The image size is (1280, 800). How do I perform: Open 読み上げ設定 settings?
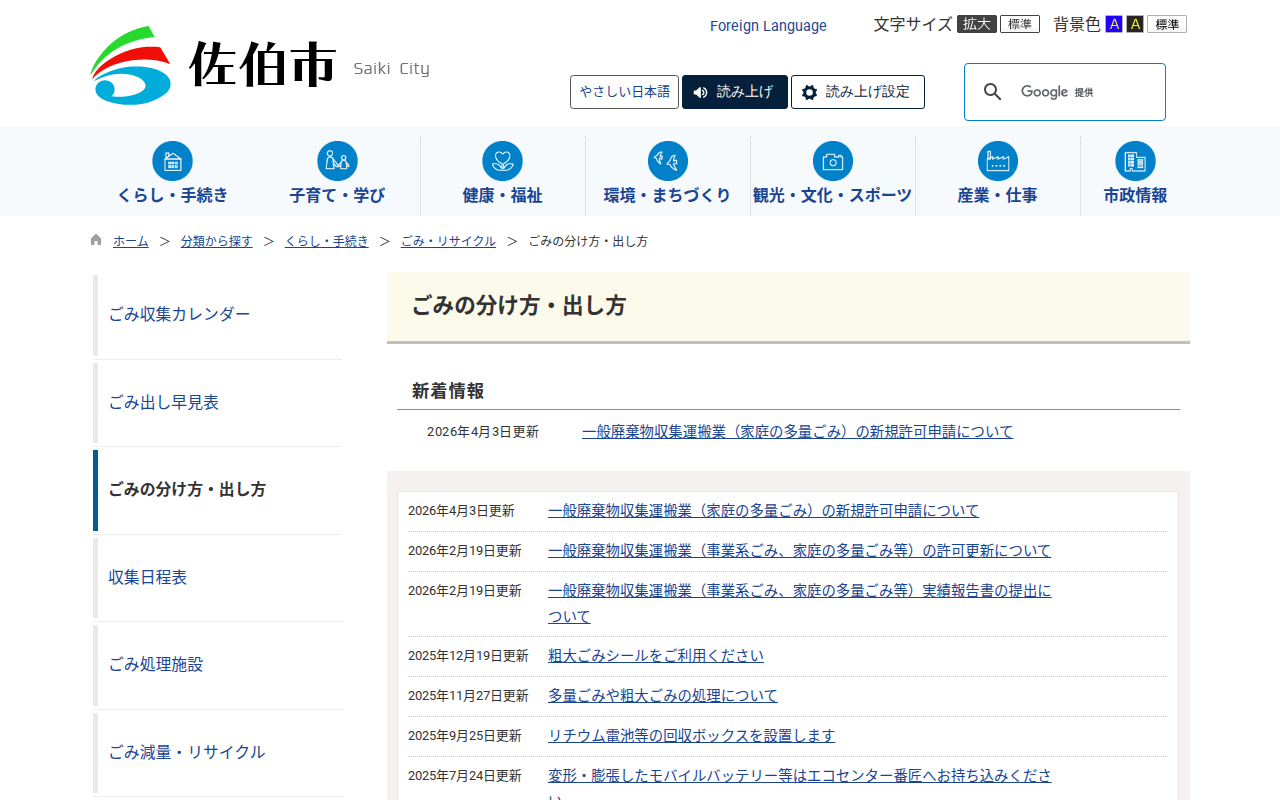pos(857,92)
